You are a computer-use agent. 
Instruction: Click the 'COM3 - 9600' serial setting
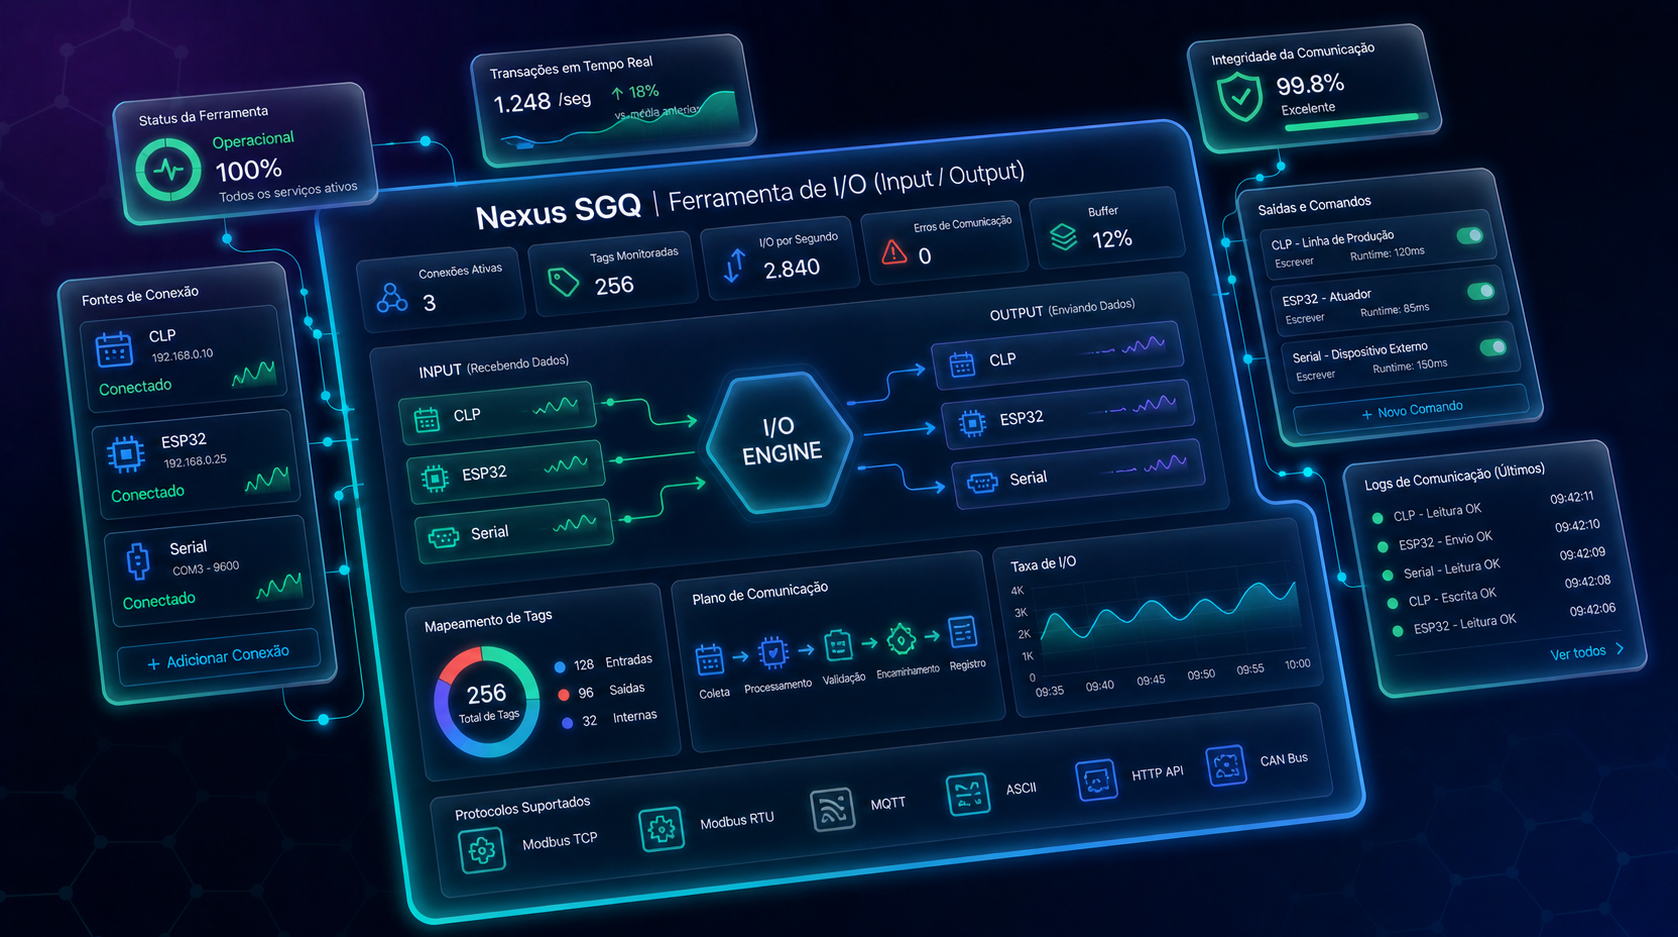(x=206, y=567)
